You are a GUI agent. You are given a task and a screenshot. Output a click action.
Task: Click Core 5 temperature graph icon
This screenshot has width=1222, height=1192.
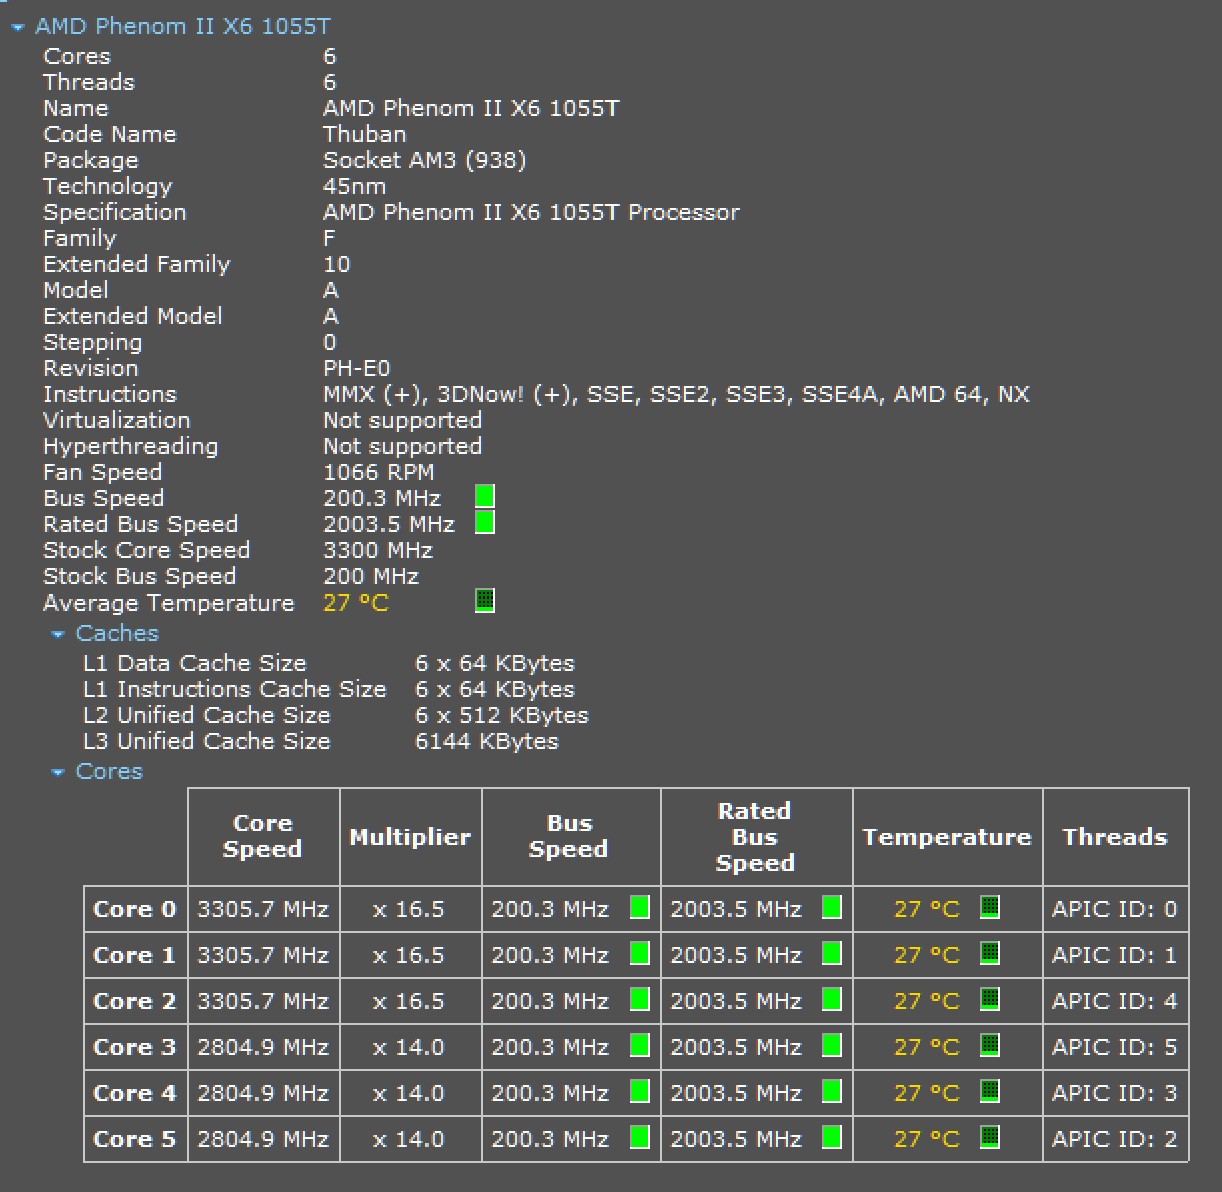990,1137
